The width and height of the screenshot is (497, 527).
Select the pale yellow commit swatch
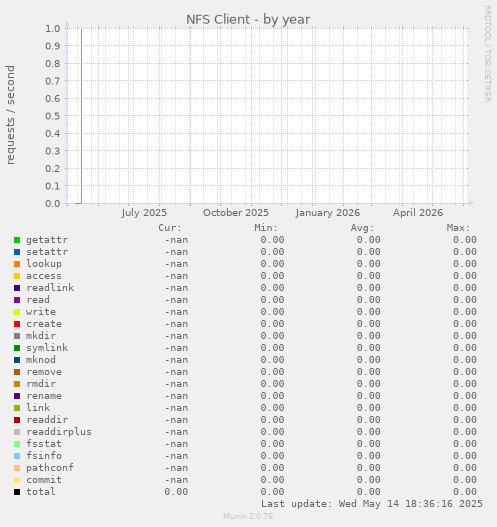coord(17,480)
